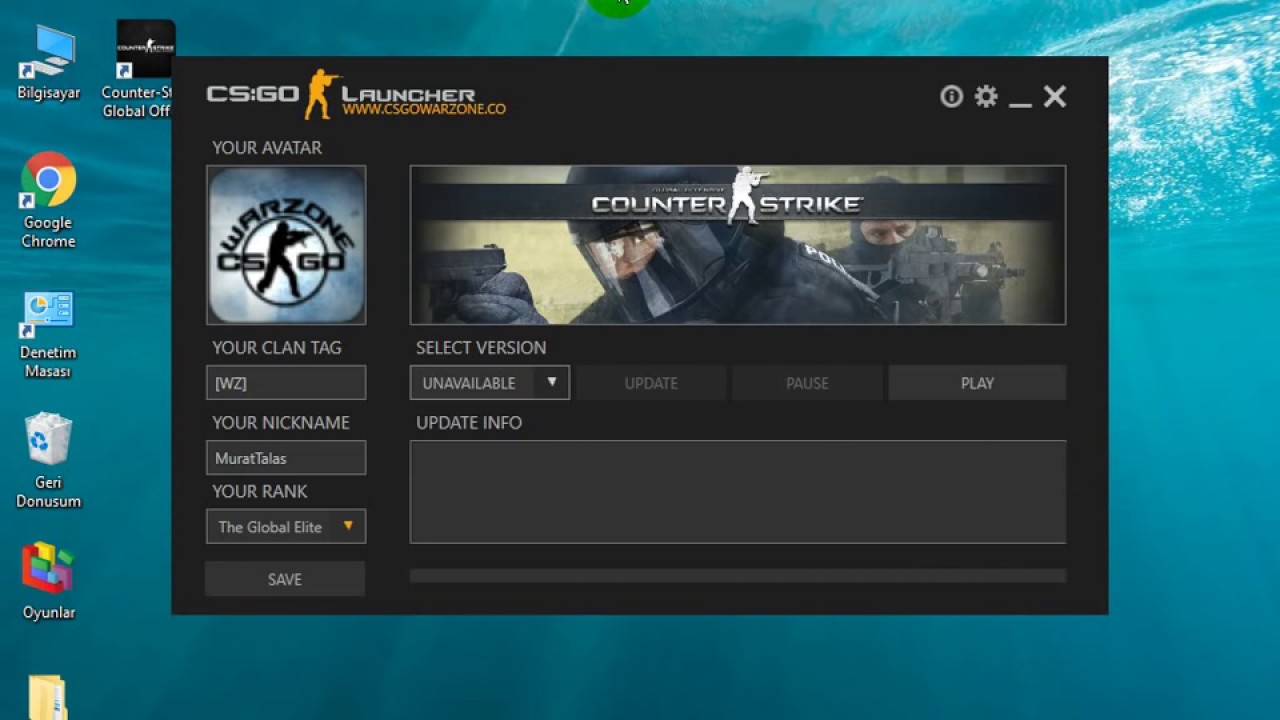Click the PAUSE button

807,383
